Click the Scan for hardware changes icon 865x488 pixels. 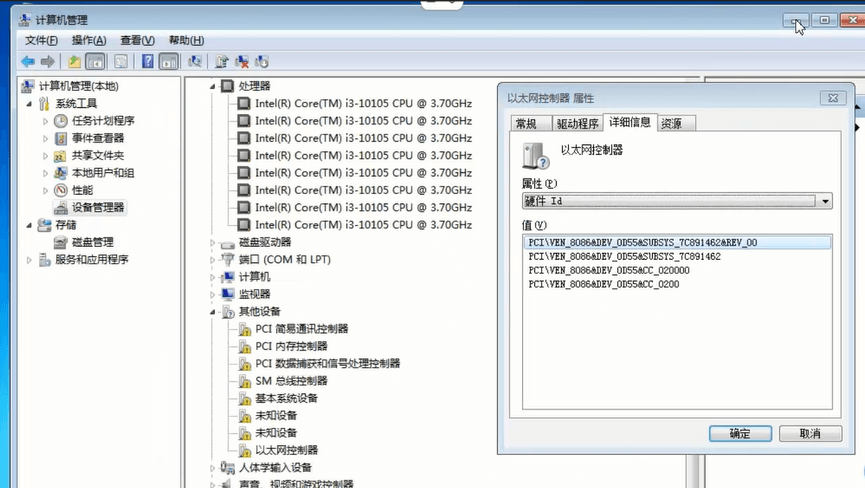194,62
